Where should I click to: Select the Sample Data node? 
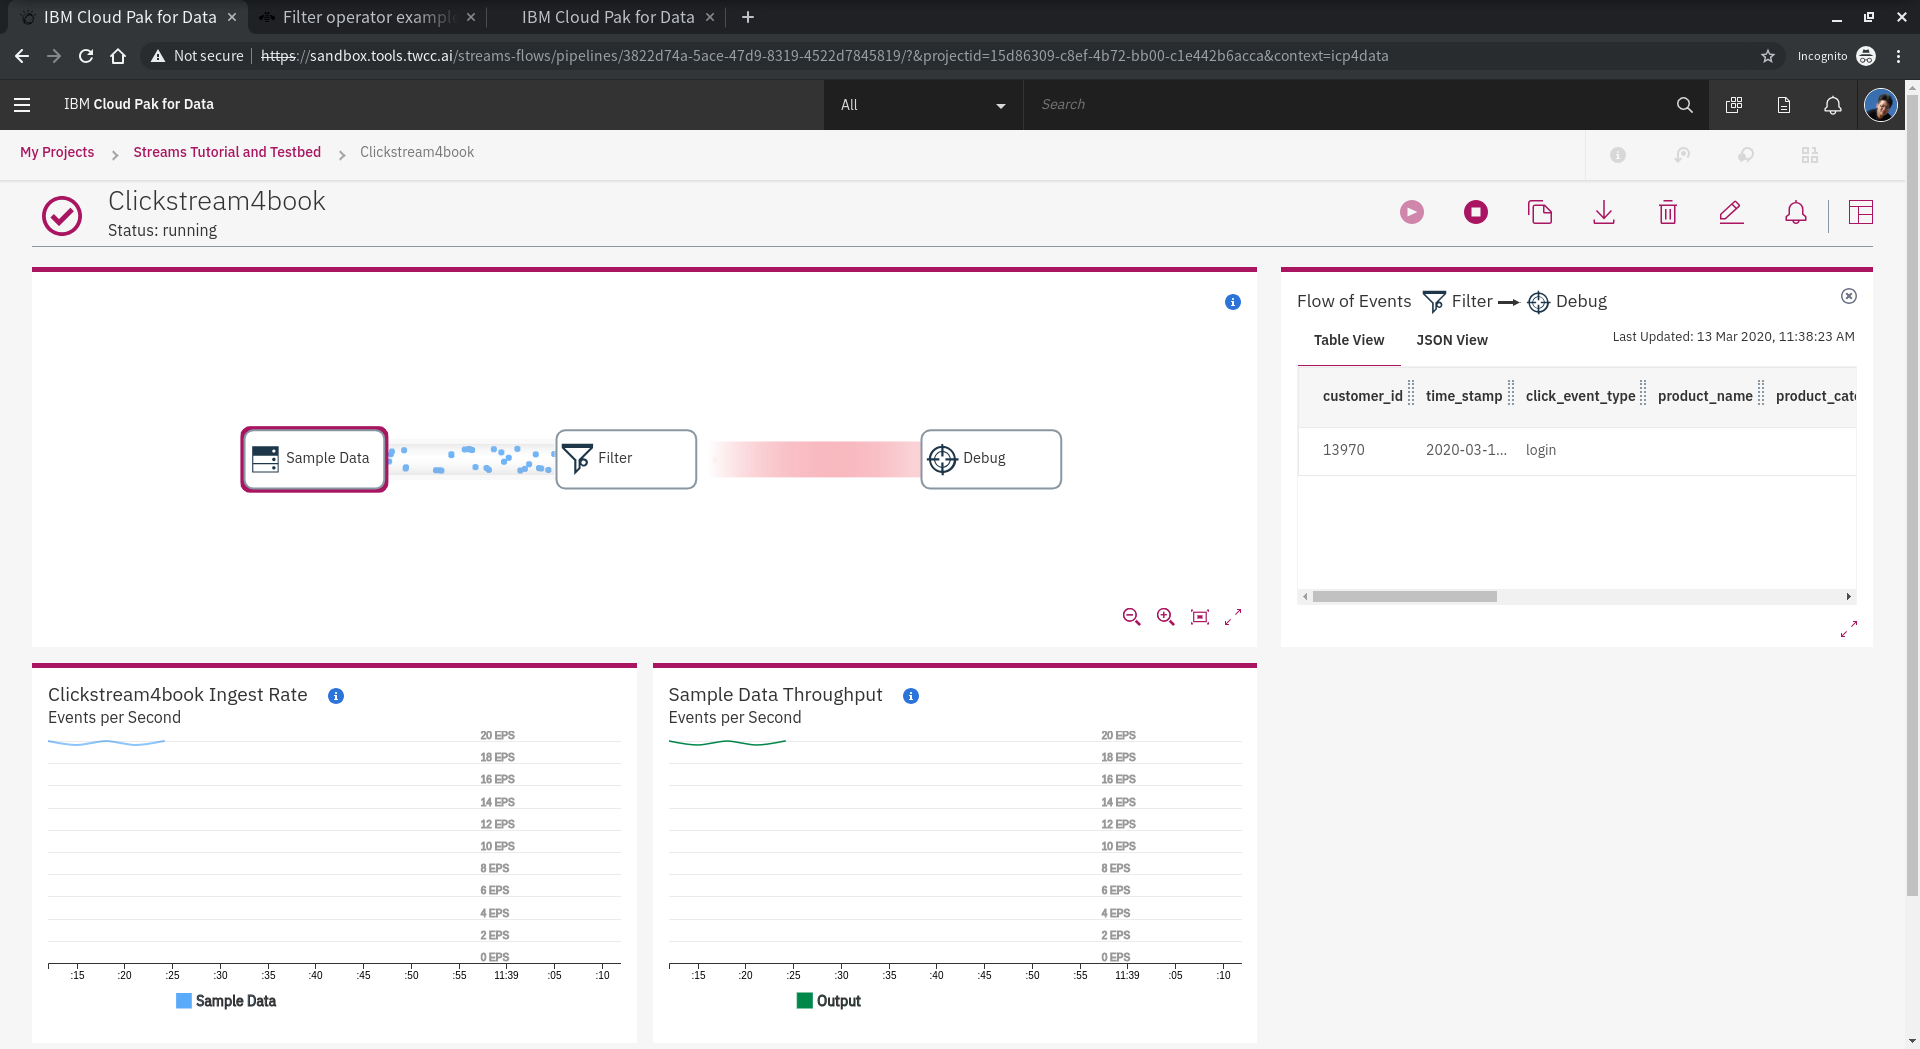314,459
